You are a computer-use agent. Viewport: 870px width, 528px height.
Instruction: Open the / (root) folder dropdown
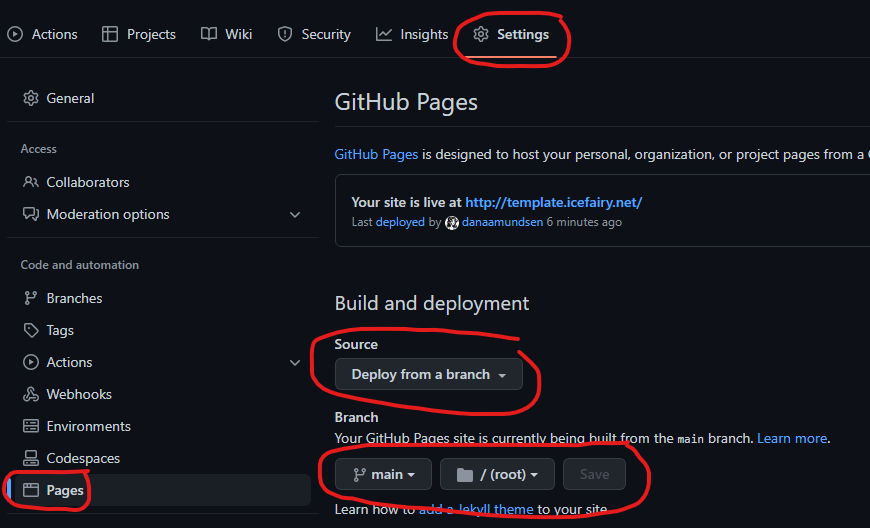(497, 474)
